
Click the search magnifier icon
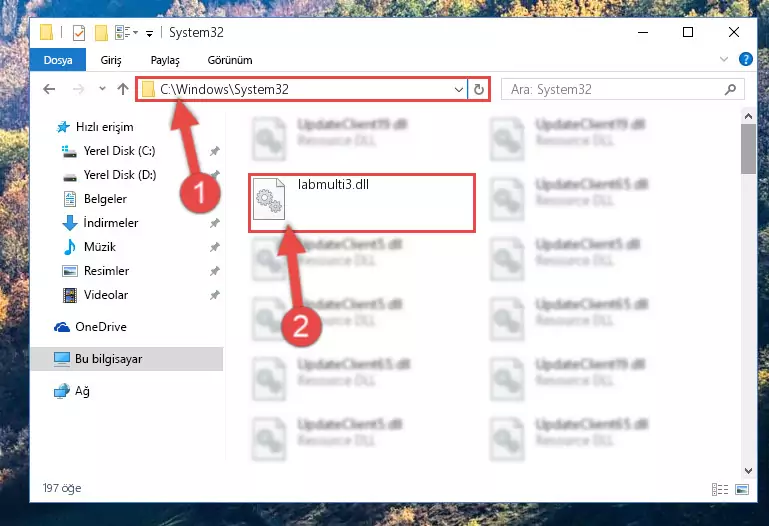point(730,89)
